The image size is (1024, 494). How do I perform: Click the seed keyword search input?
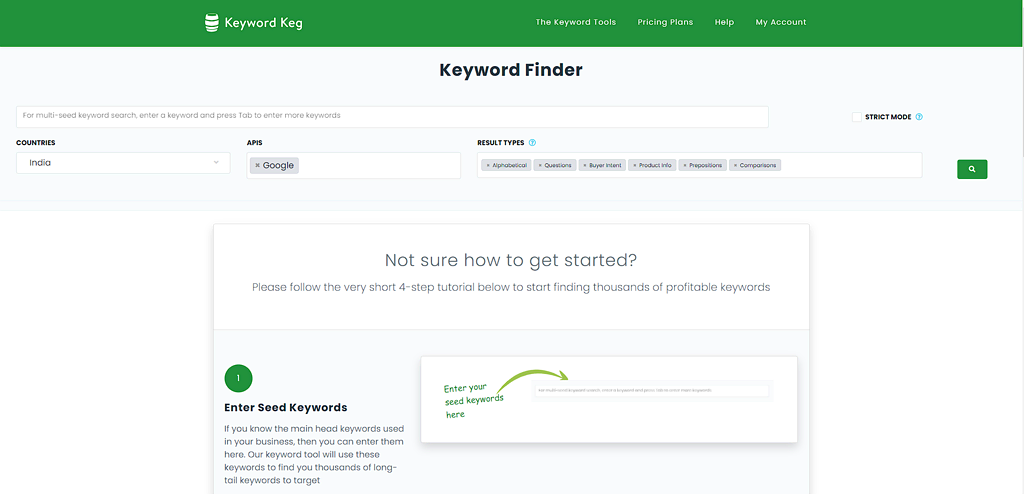coord(392,116)
